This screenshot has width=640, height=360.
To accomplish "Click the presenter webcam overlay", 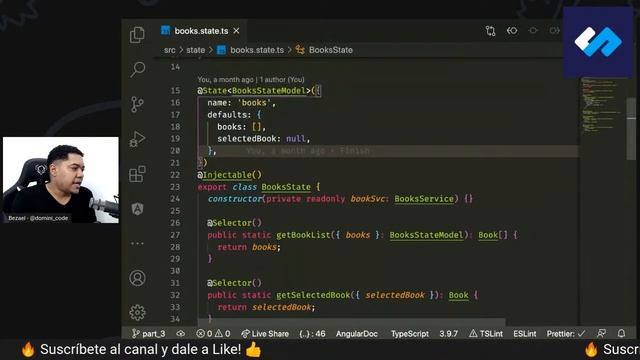I will (61, 180).
